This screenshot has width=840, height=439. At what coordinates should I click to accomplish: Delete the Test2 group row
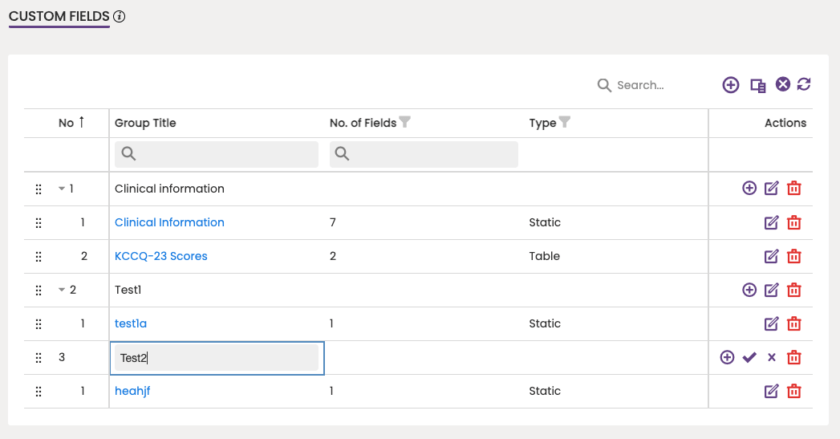[x=793, y=358]
